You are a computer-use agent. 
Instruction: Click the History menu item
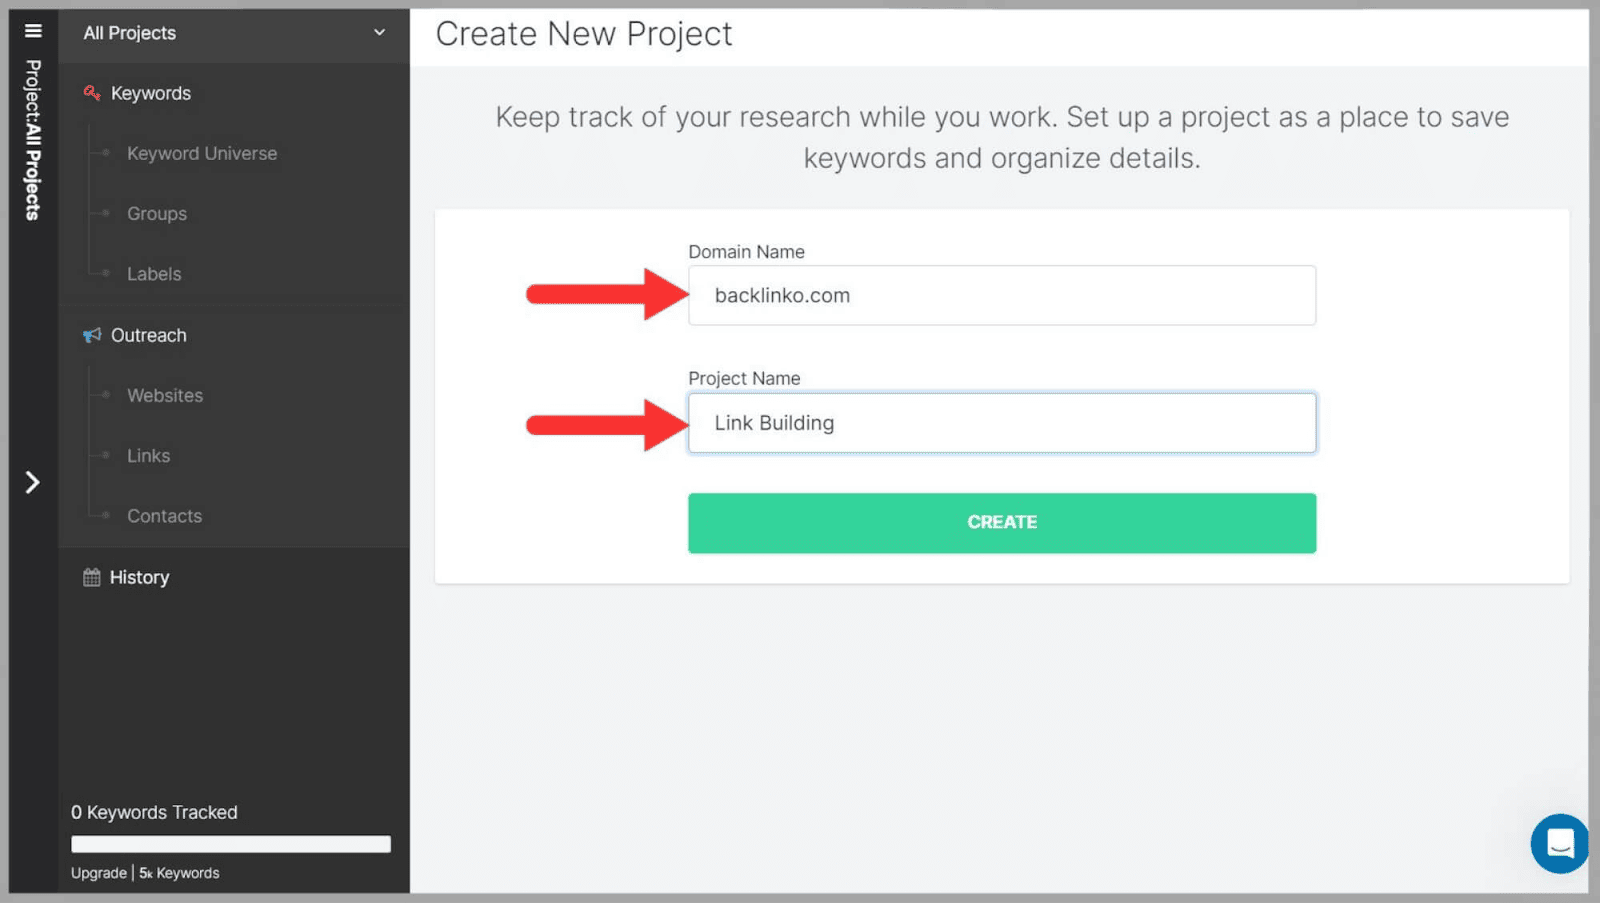tap(139, 577)
